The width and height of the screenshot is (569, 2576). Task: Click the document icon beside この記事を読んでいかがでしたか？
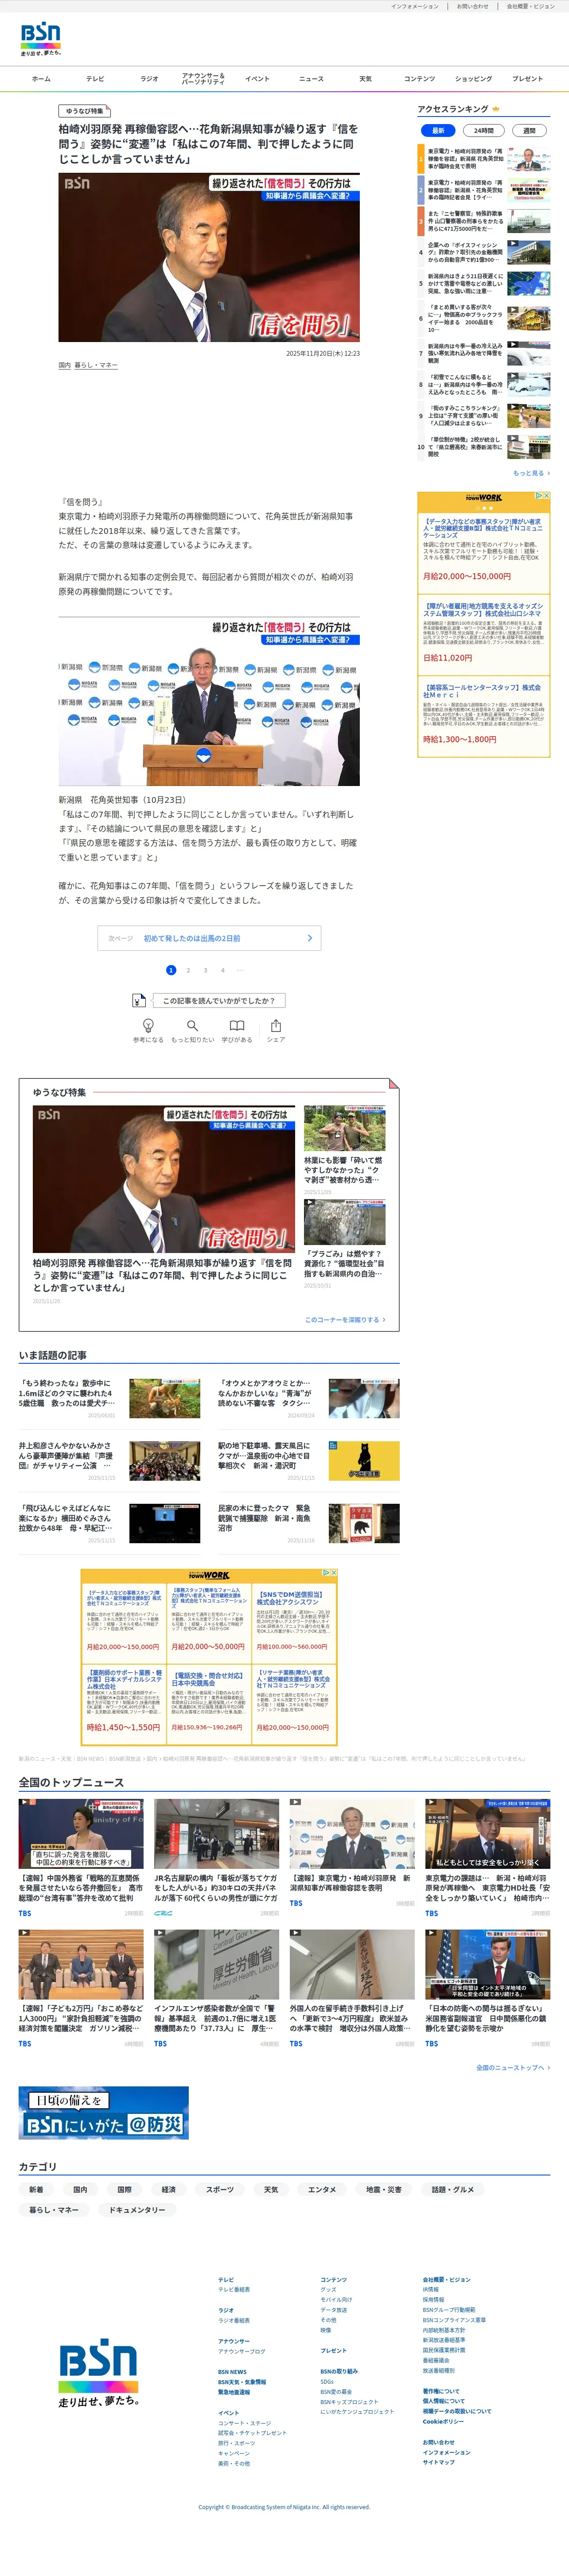pos(139,1000)
